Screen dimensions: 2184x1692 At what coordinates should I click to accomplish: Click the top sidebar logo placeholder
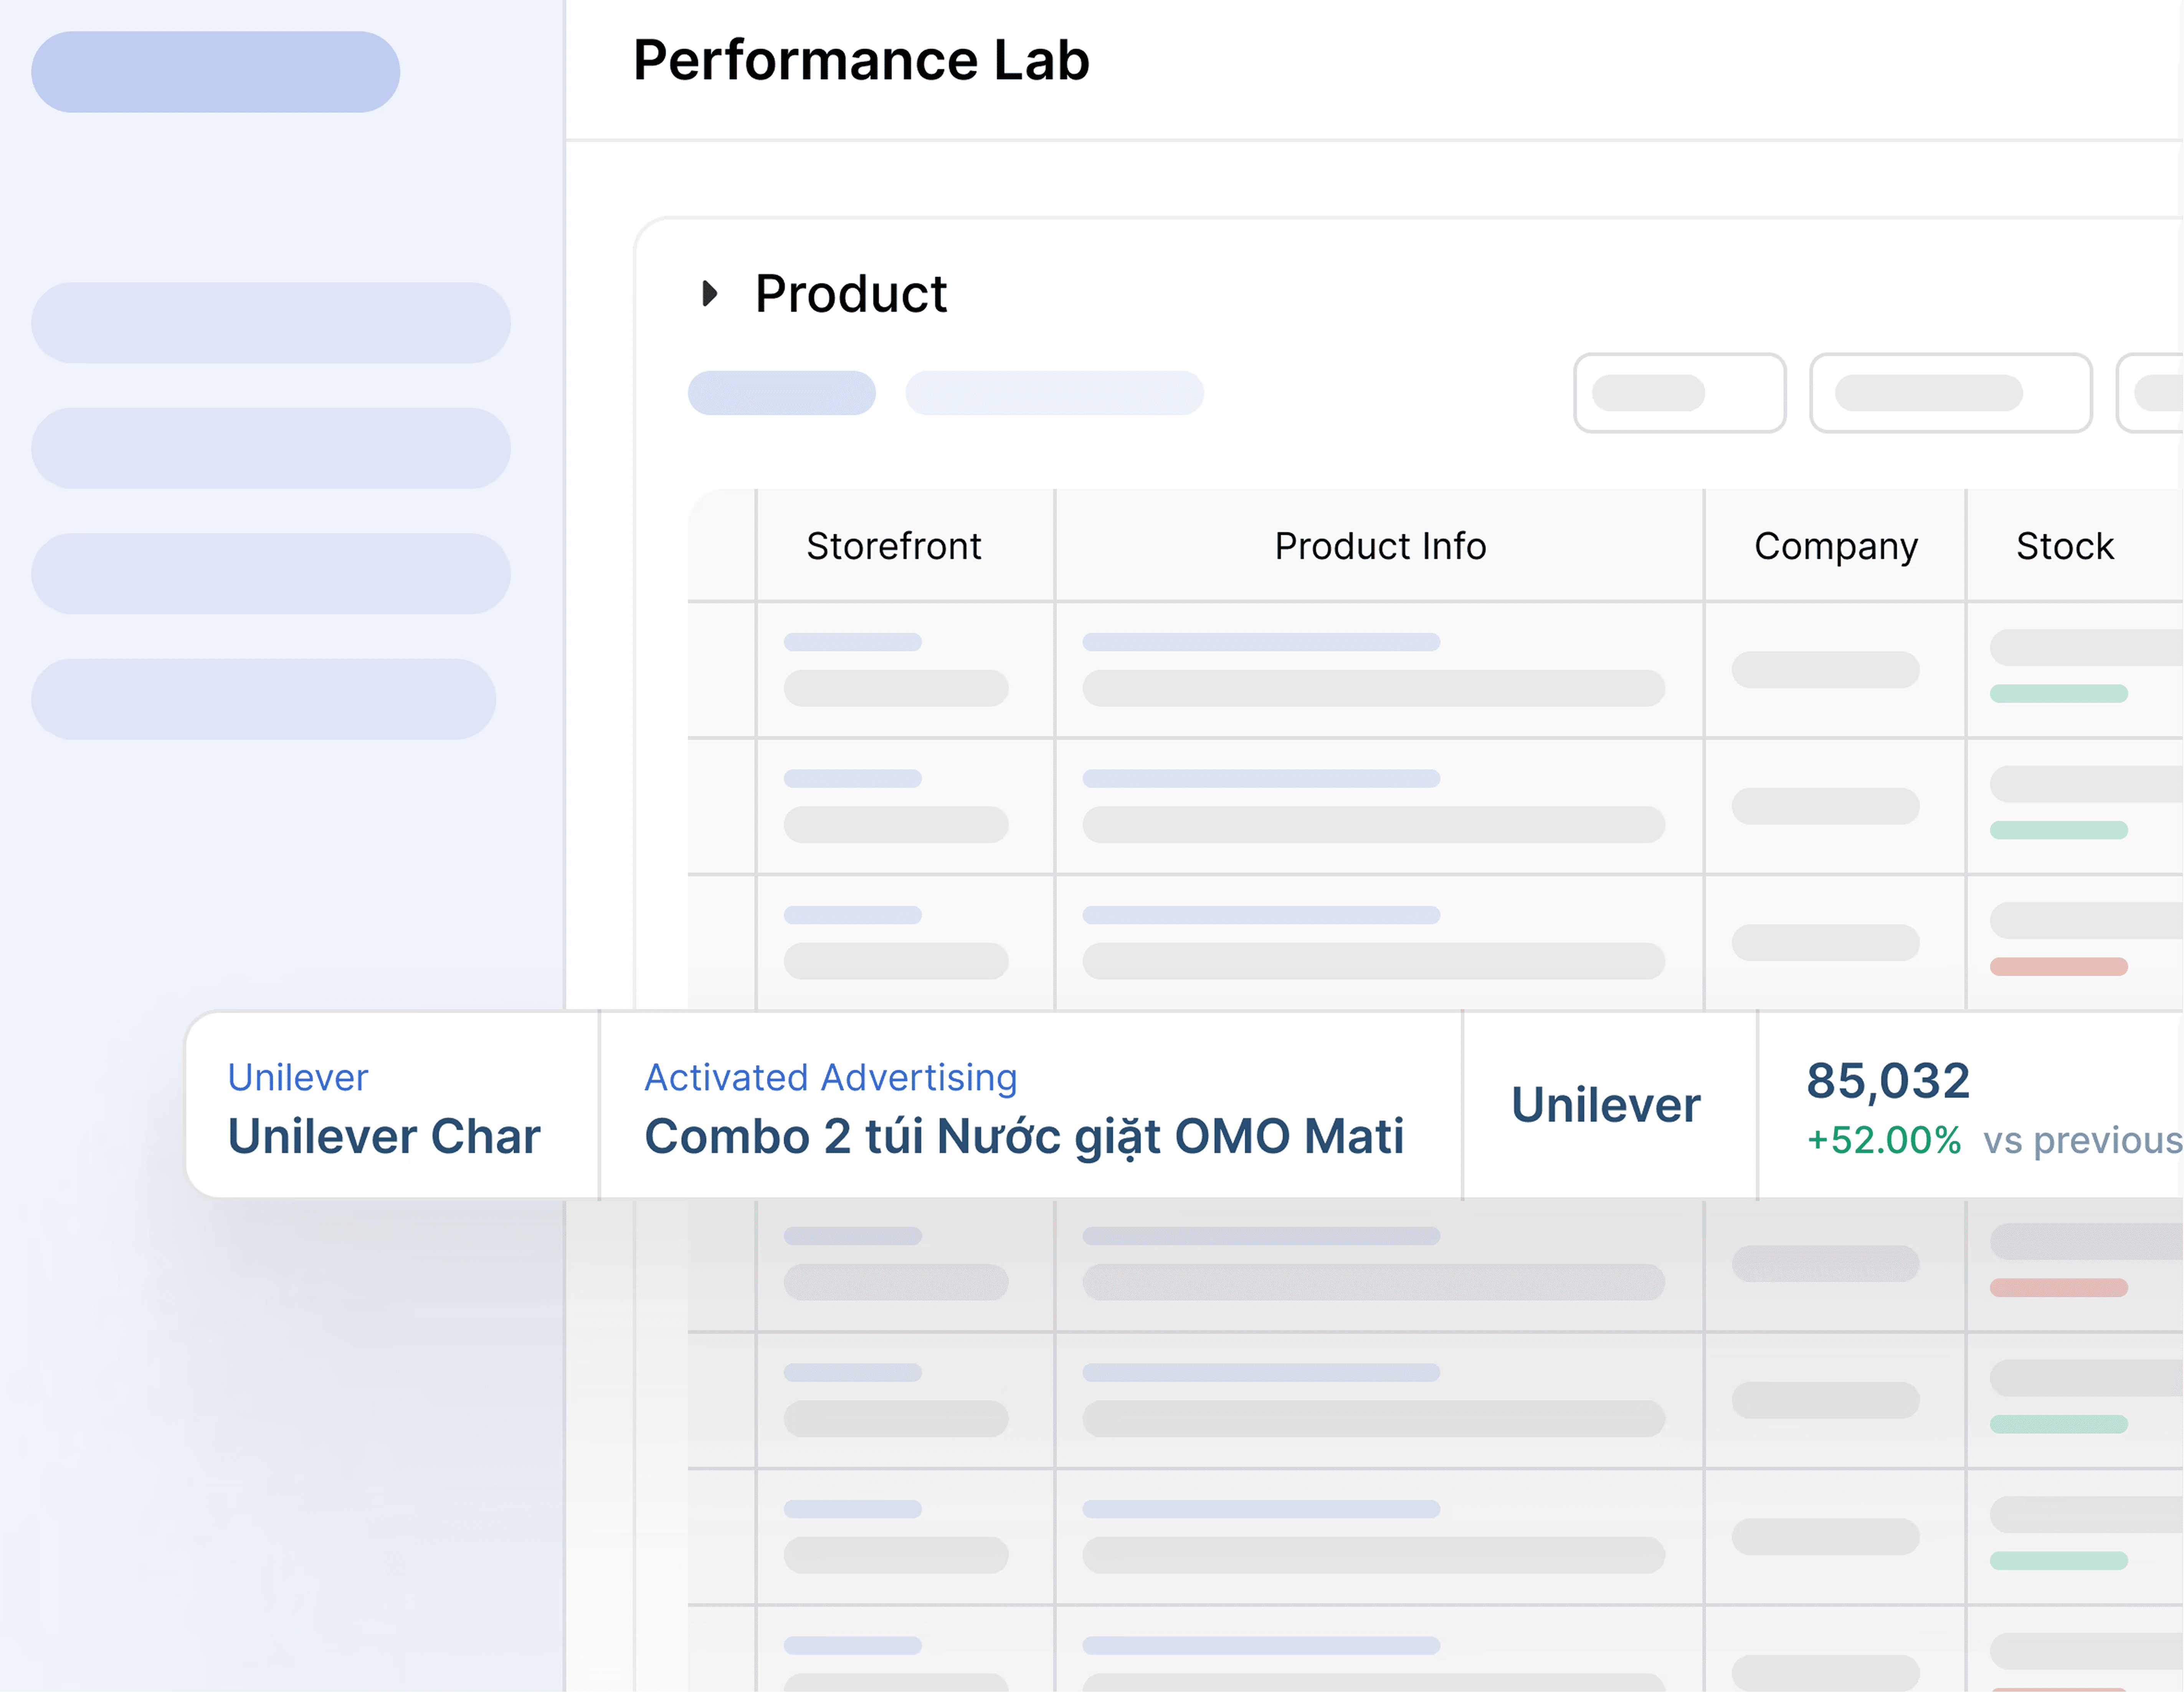215,72
